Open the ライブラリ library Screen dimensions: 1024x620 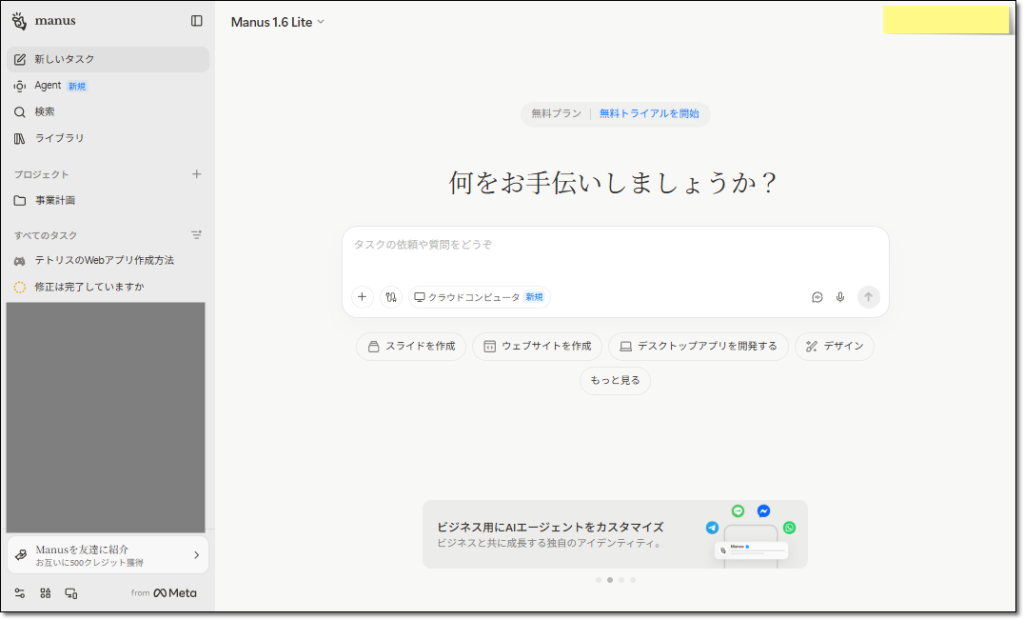(108, 138)
